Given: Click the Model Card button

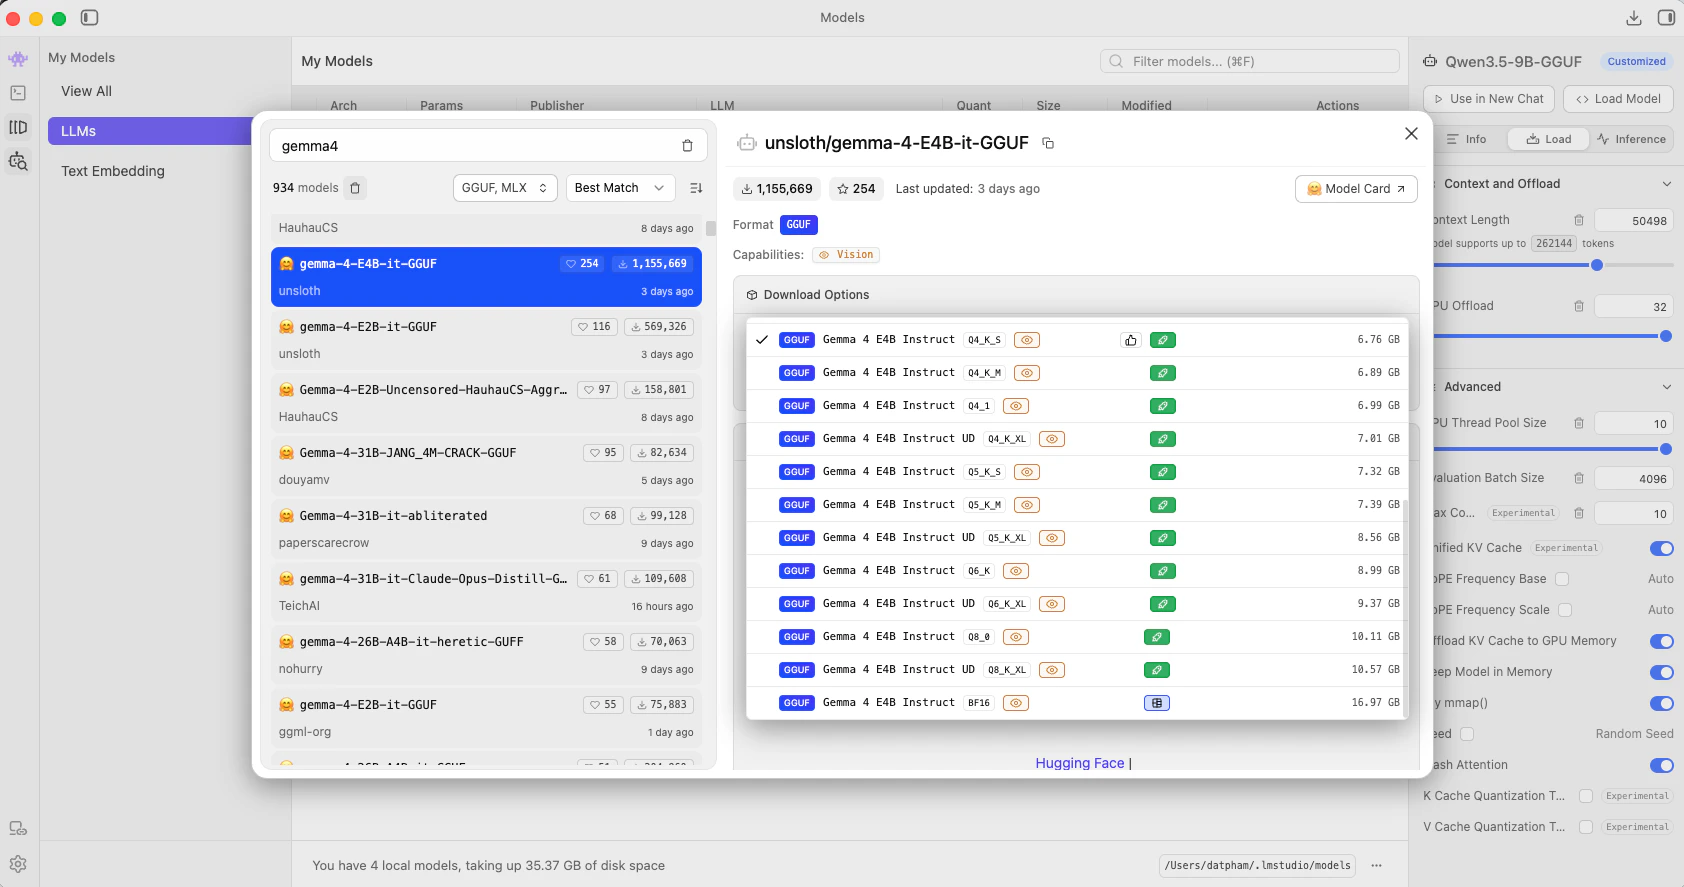Looking at the screenshot, I should click(1356, 189).
